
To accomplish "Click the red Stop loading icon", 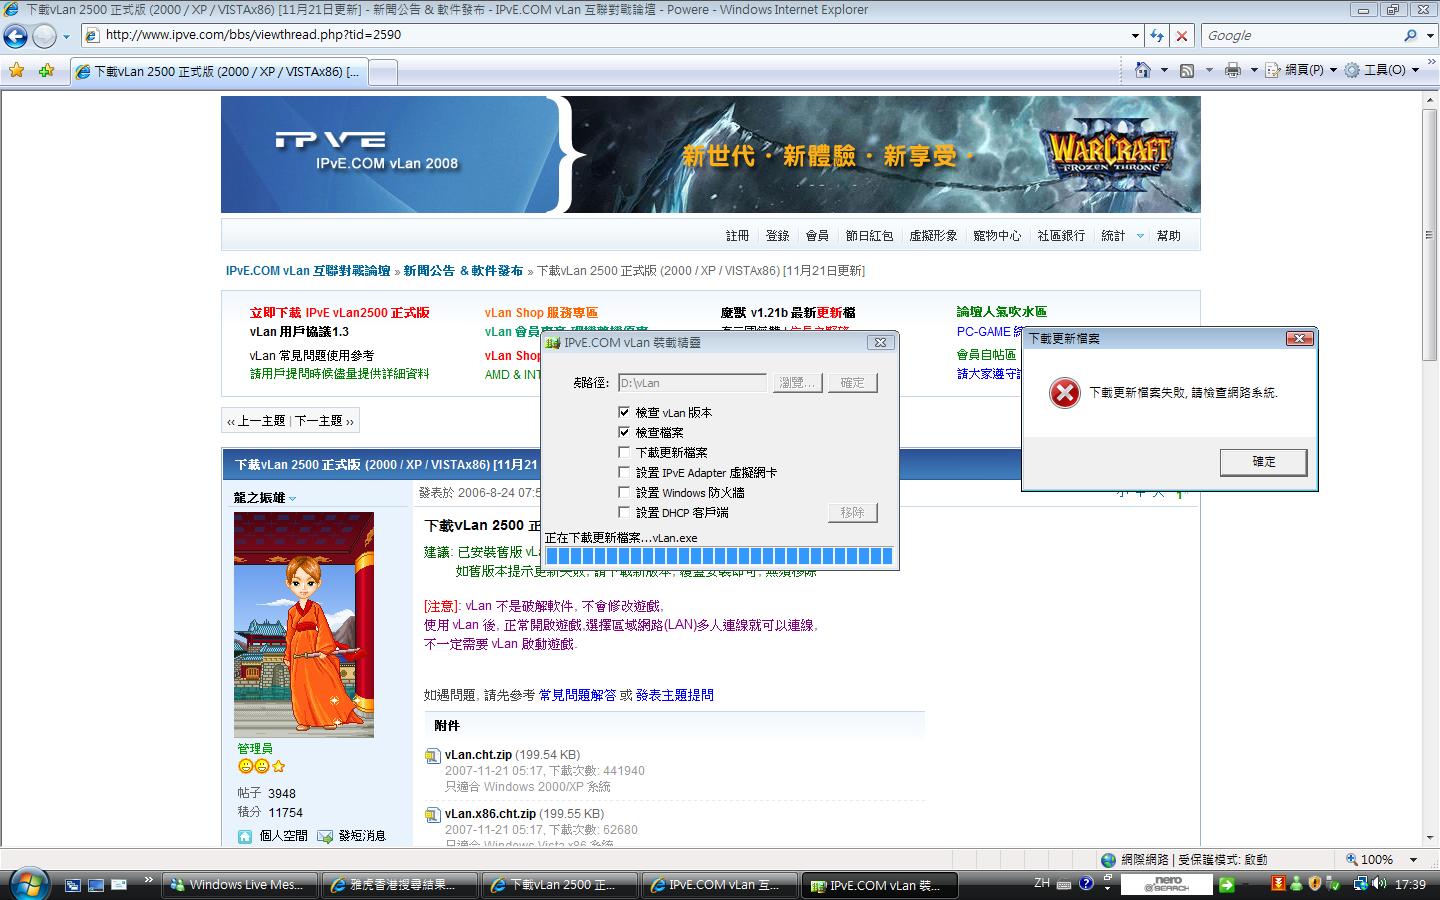I will click(x=1181, y=35).
